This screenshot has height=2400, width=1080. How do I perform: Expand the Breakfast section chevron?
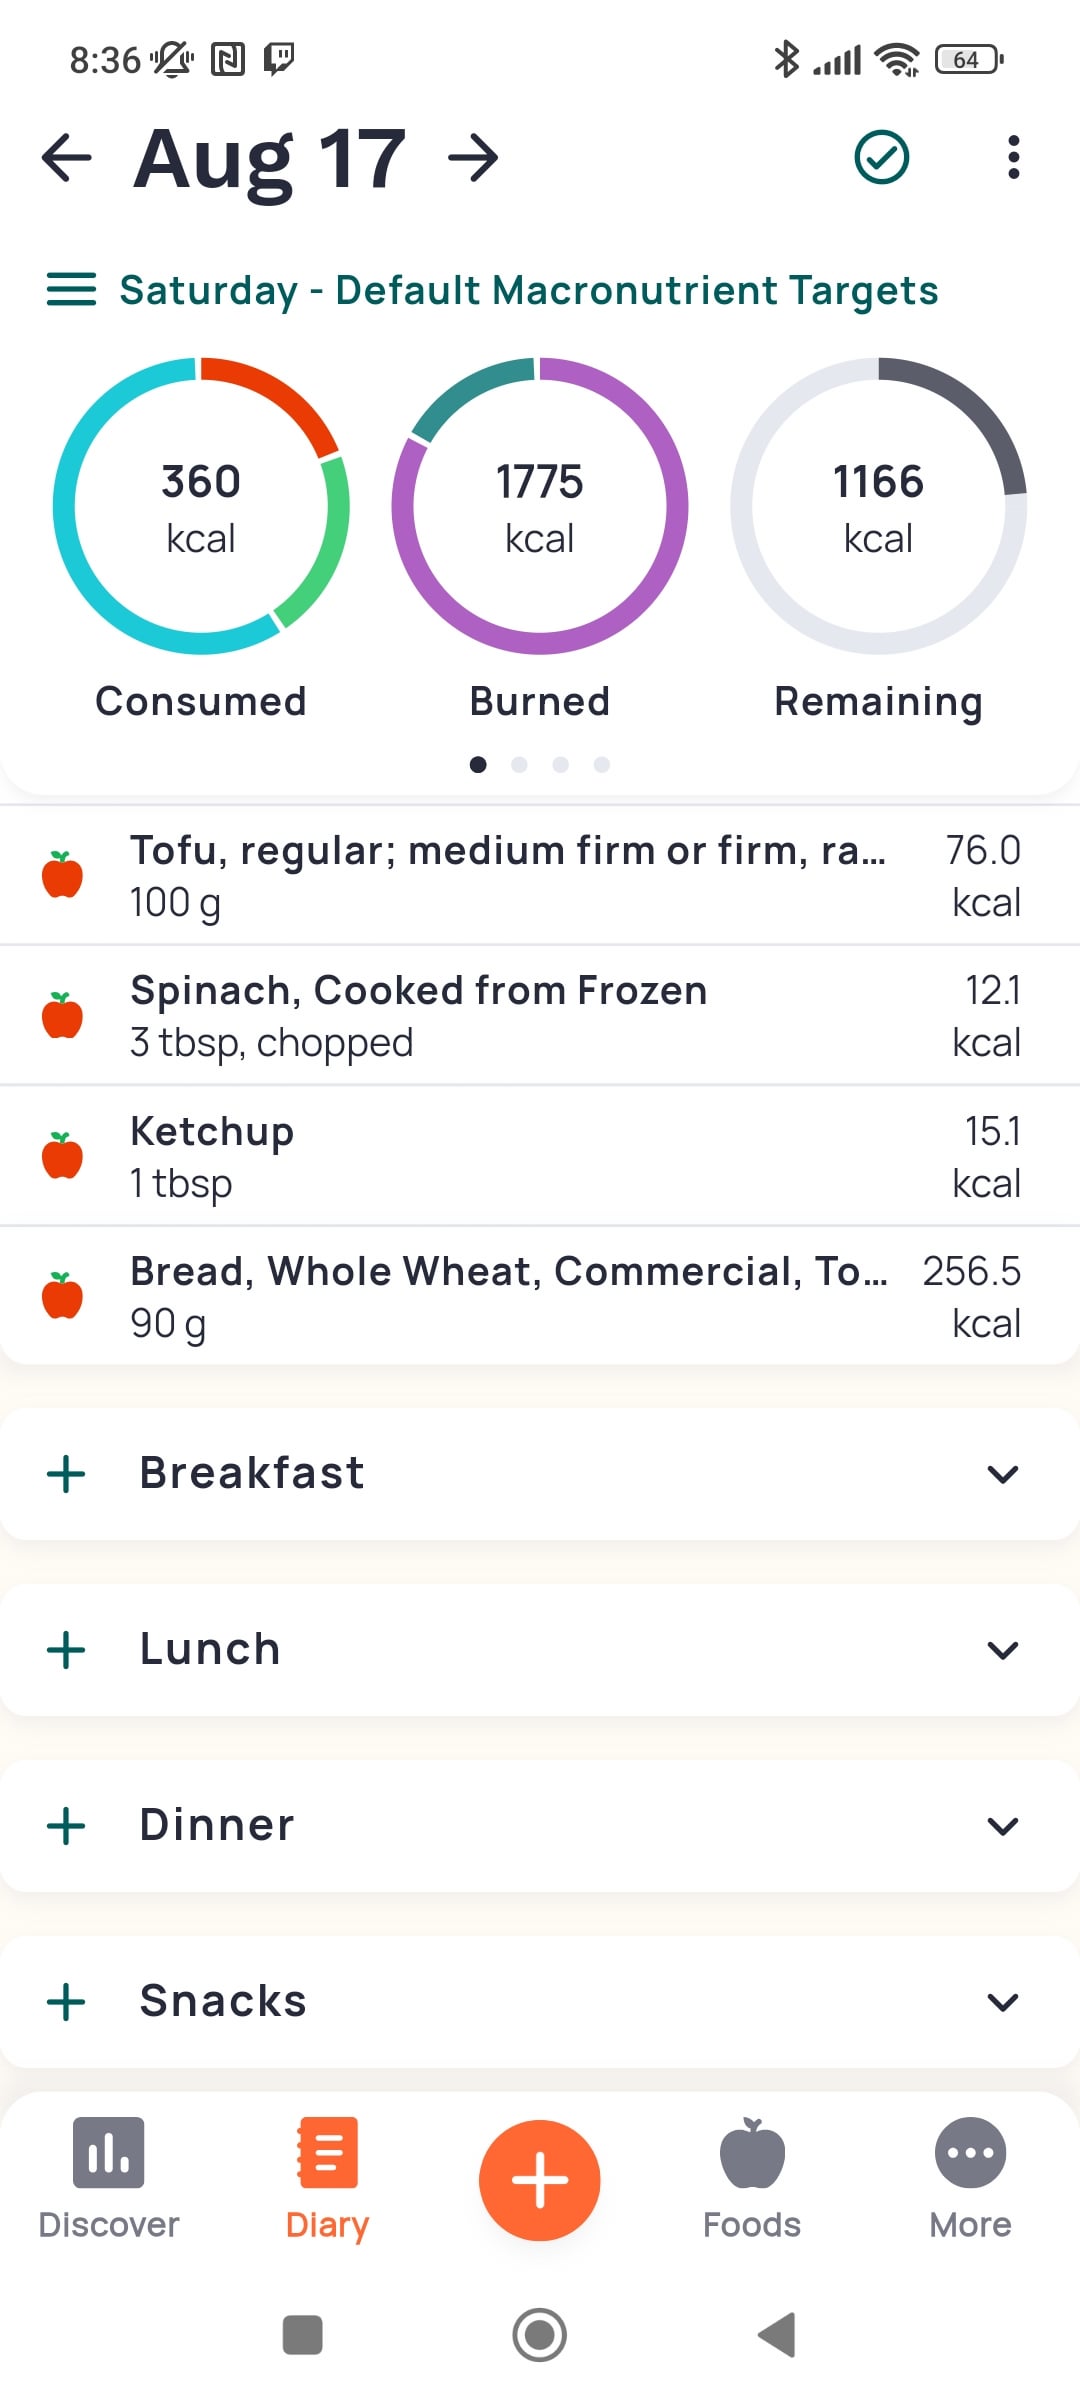tap(1002, 1474)
